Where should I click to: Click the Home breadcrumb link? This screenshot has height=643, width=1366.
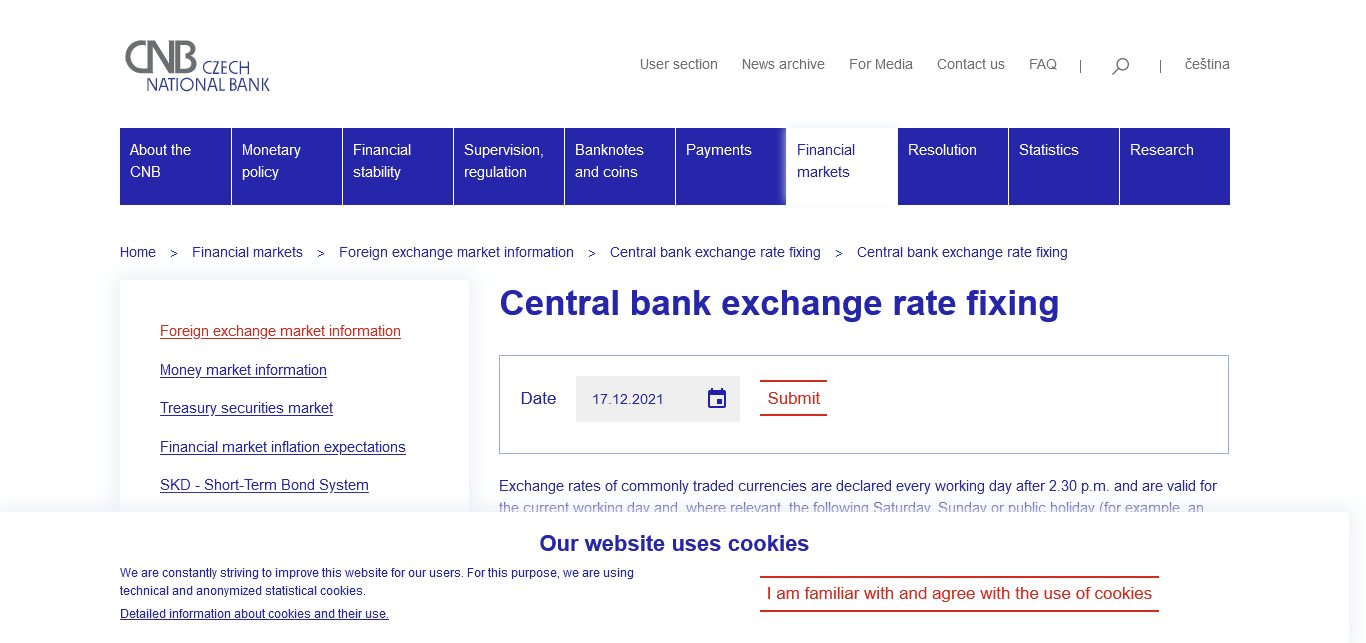138,252
